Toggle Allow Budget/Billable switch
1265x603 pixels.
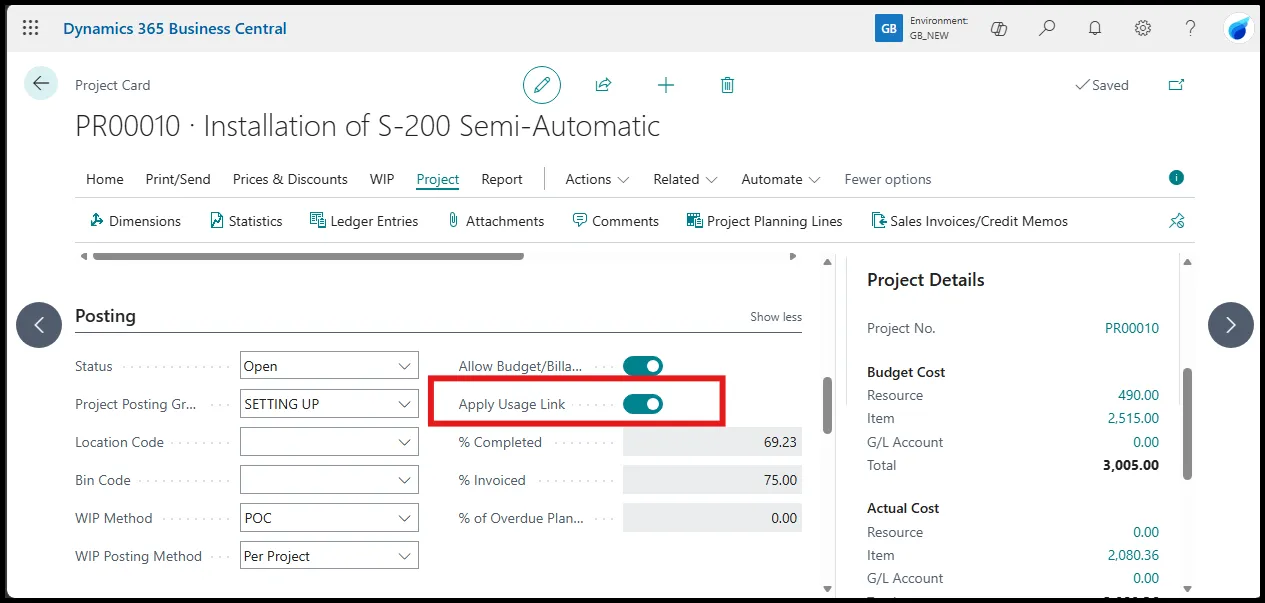643,366
